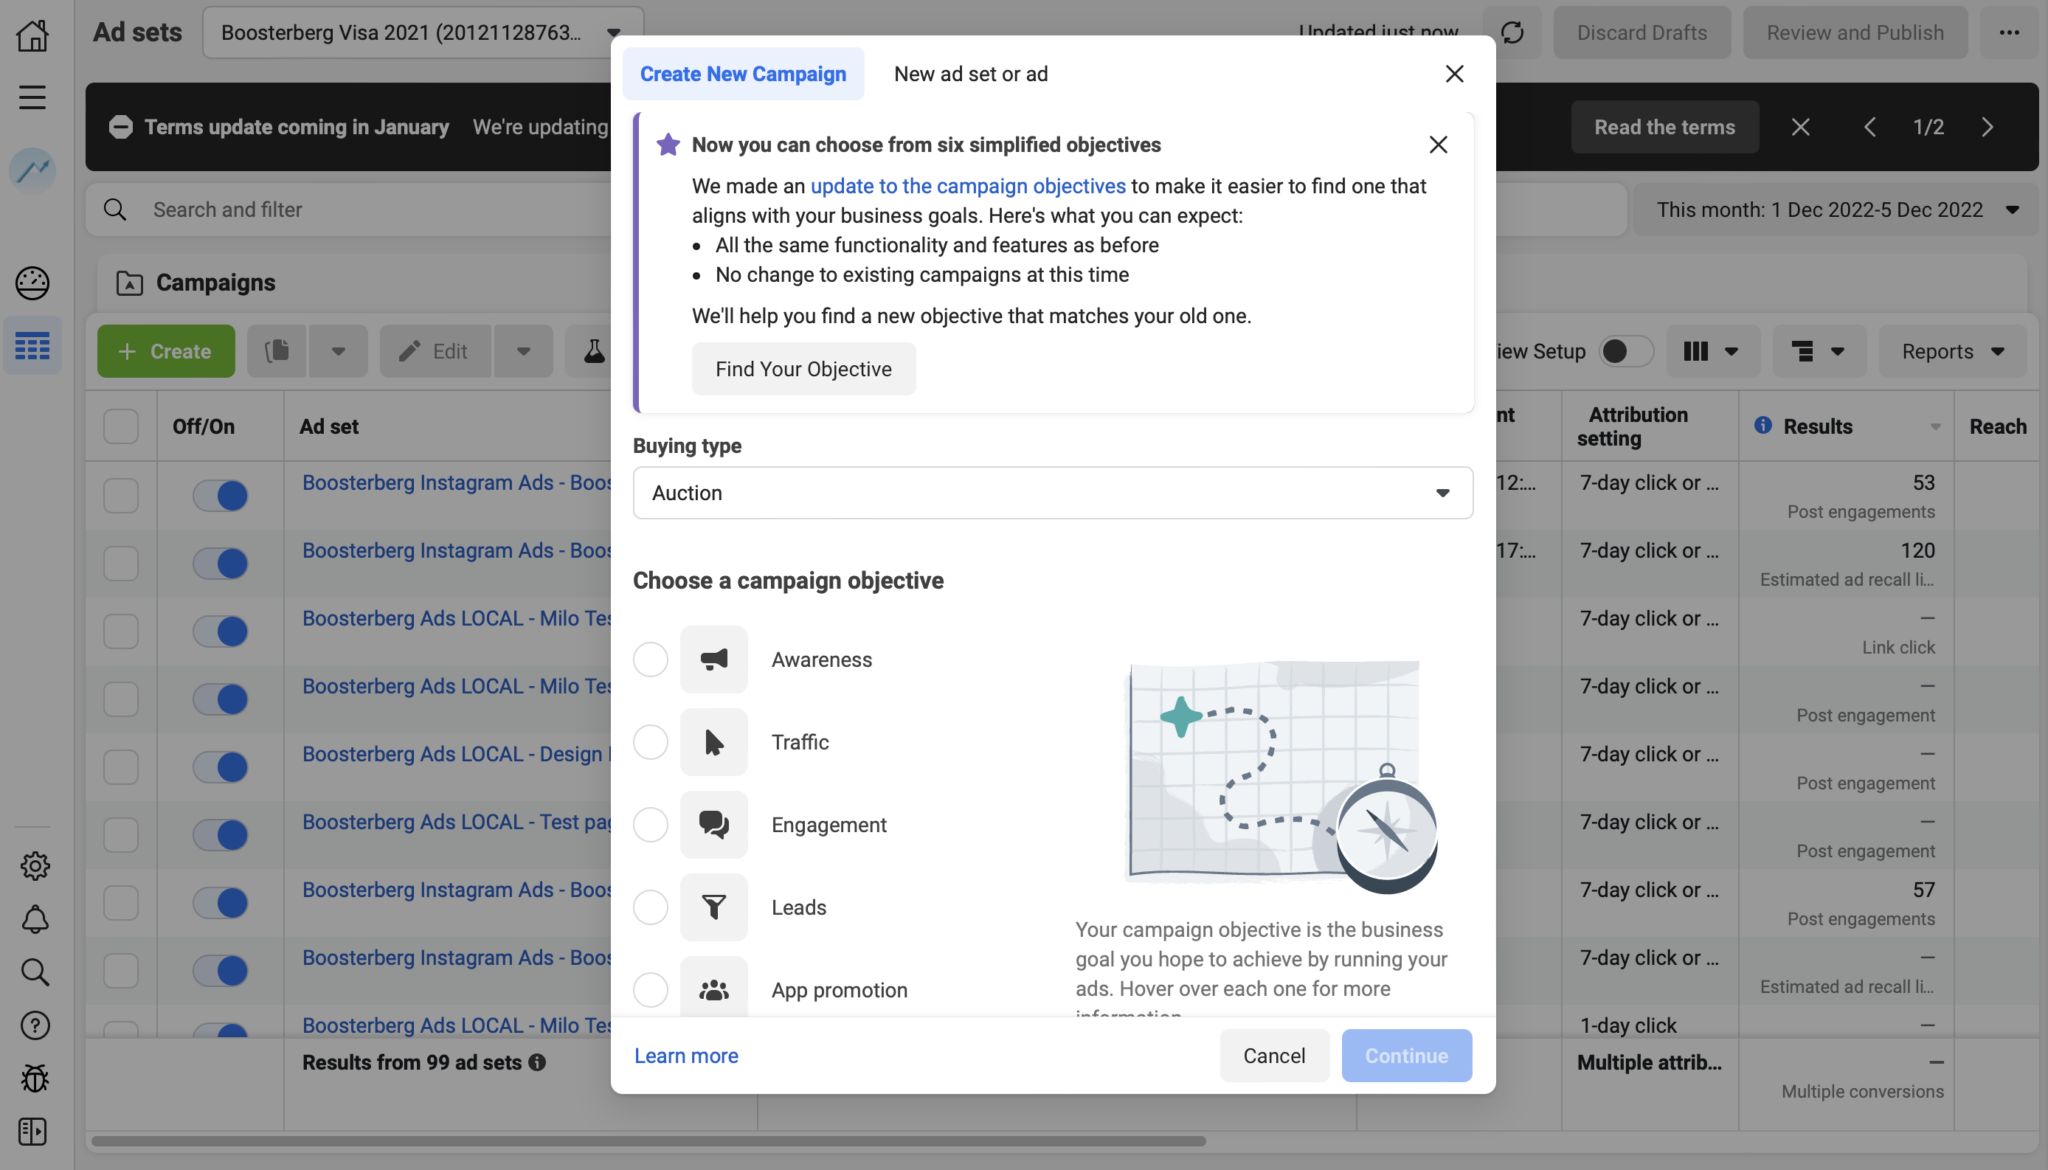The width and height of the screenshot is (2048, 1170).
Task: Switch to New ad set or ad tab
Action: [x=970, y=74]
